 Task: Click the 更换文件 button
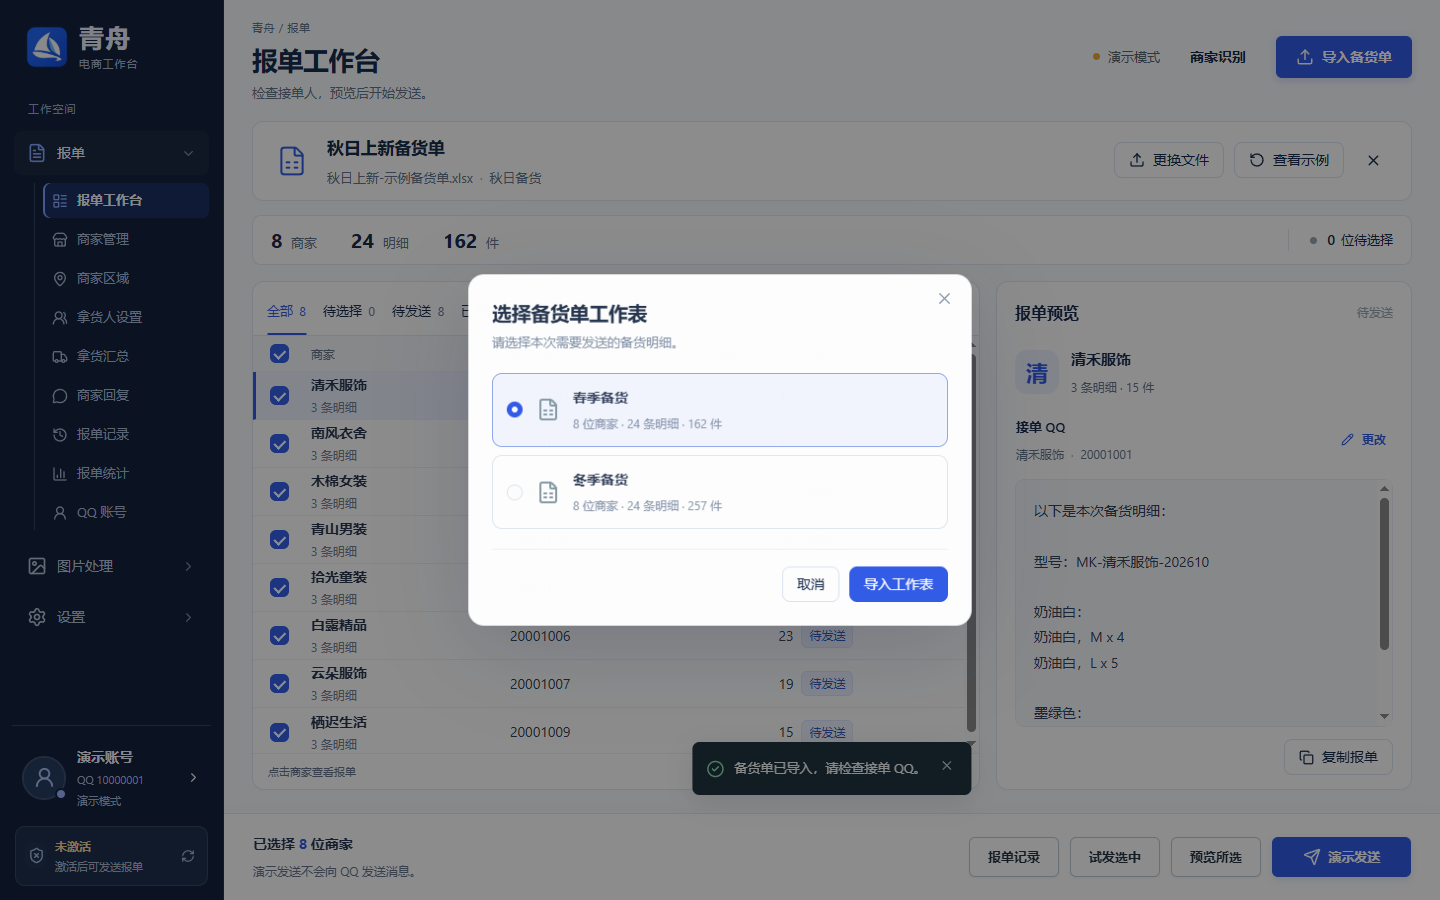[x=1169, y=160]
